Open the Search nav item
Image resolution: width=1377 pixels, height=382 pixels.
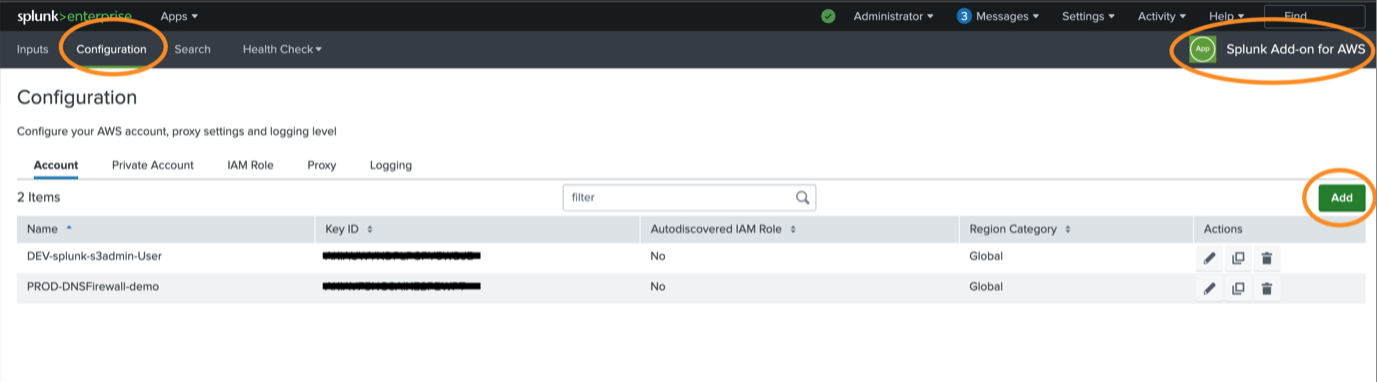[192, 49]
